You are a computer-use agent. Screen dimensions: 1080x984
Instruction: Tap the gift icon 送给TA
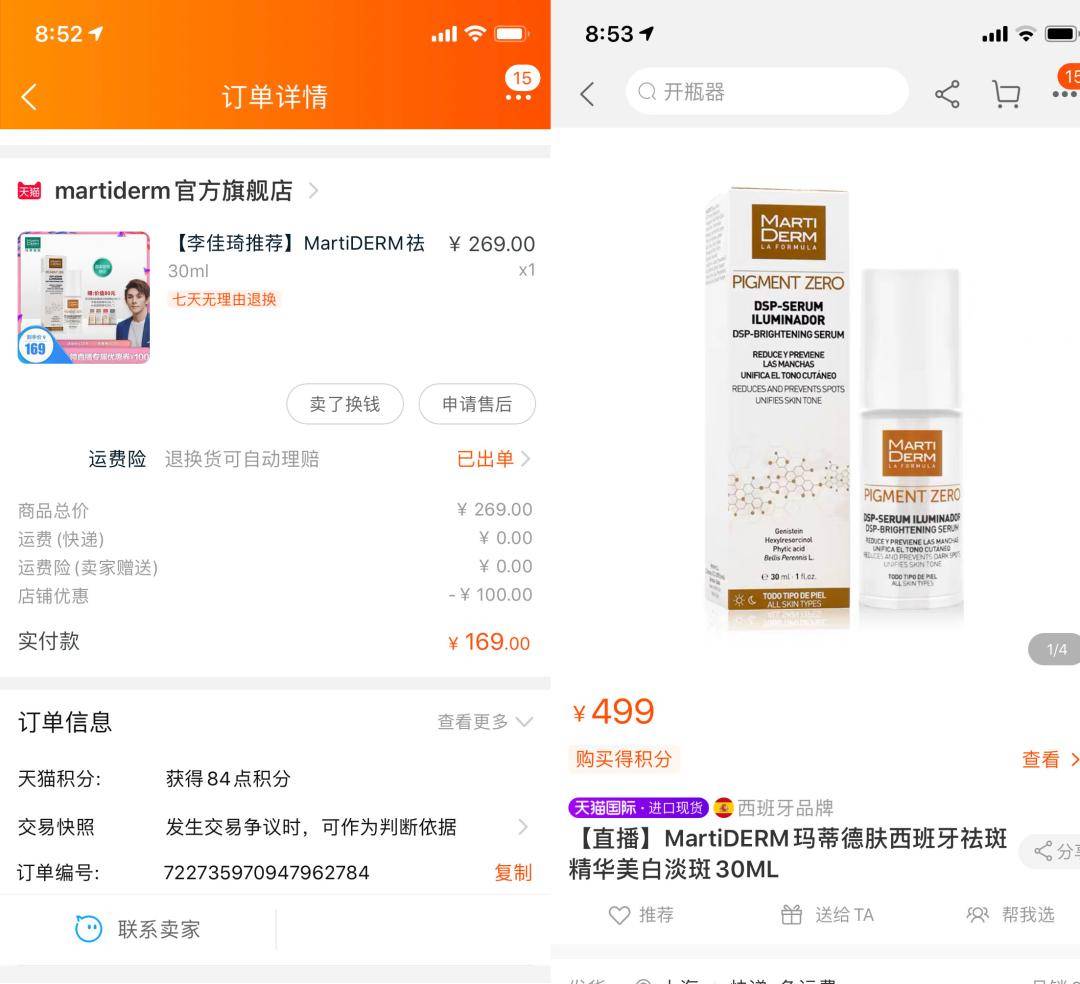(x=791, y=914)
